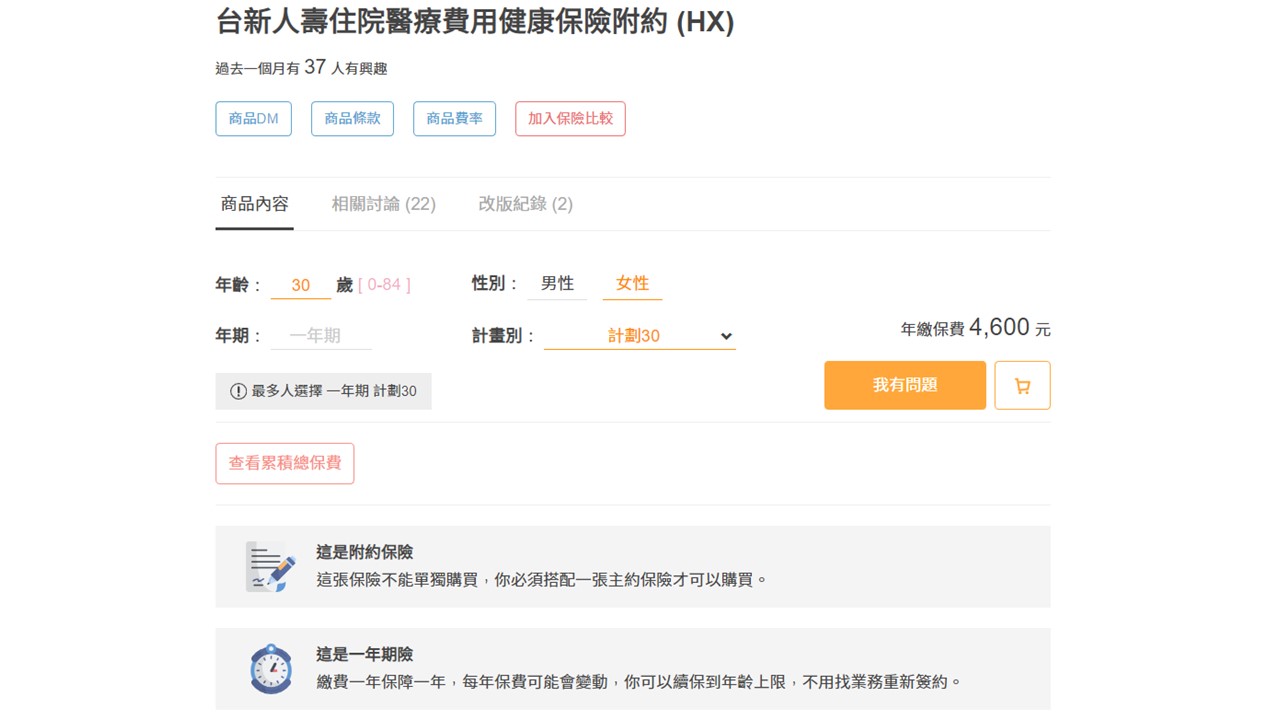1280x720 pixels.
Task: Click the stopwatch one-year term icon
Action: [271, 669]
